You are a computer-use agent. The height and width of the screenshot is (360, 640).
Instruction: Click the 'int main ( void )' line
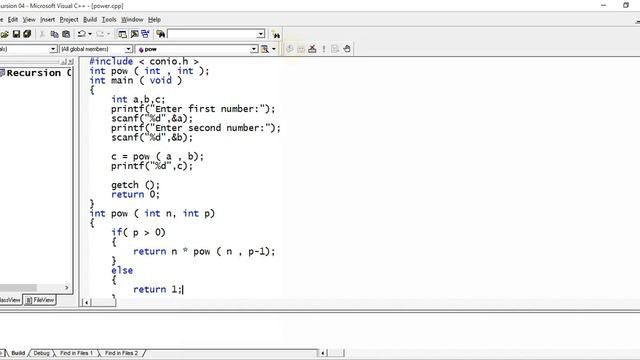pos(136,80)
